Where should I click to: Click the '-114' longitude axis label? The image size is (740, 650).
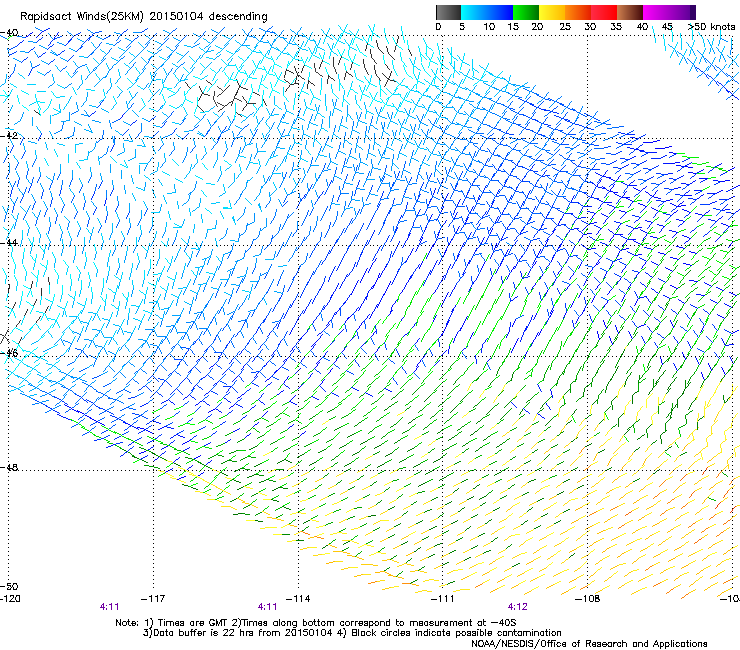point(298,599)
